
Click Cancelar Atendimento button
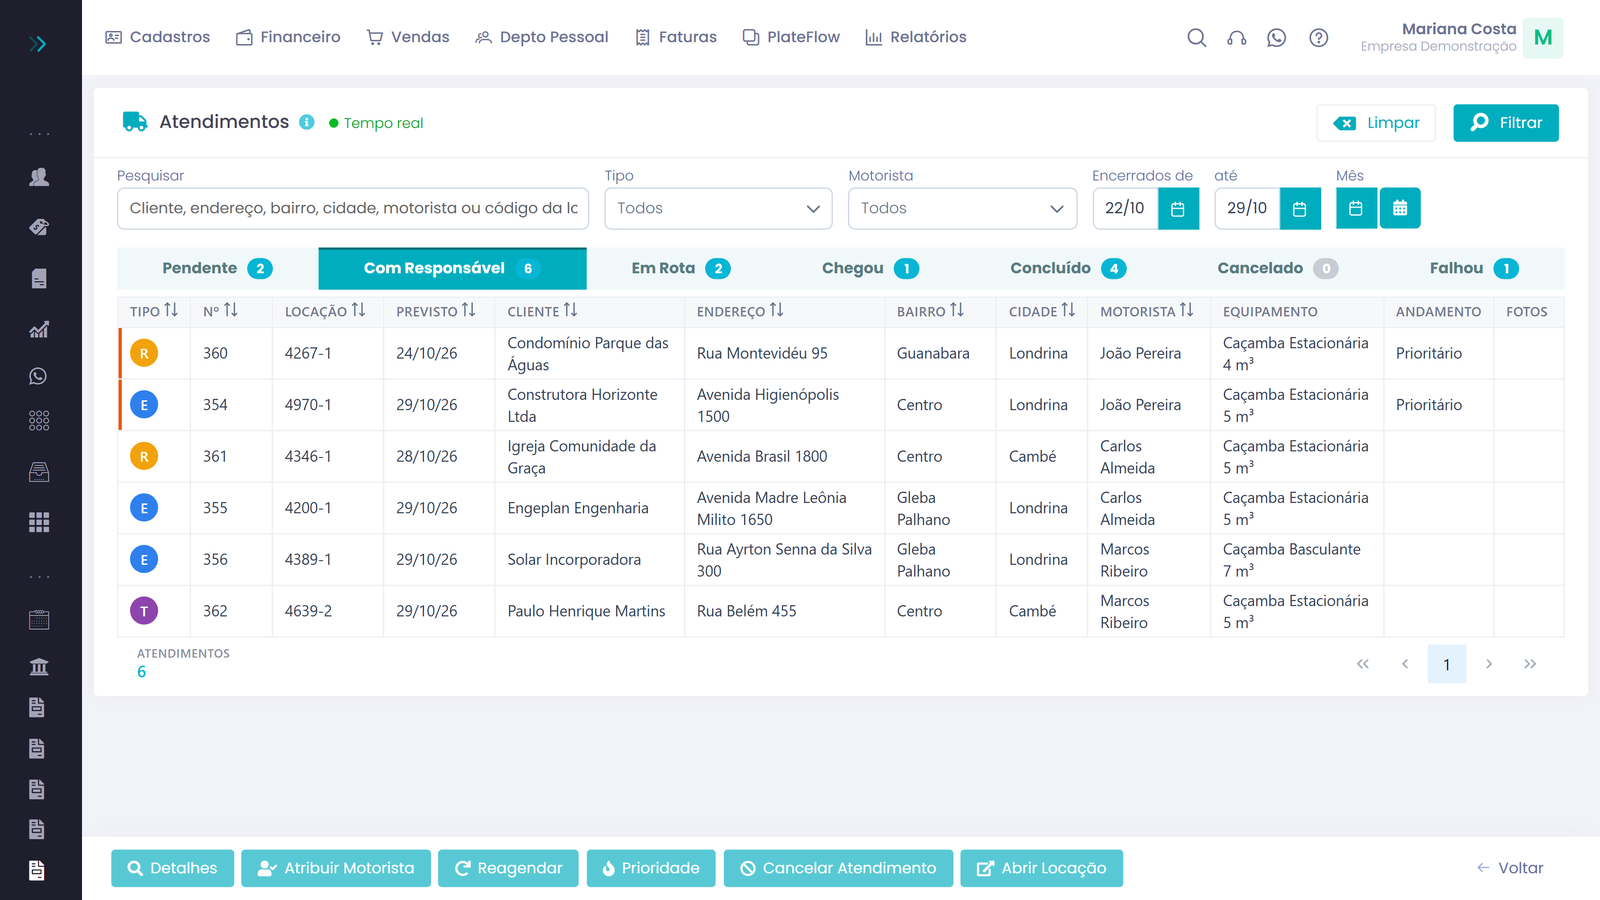tap(838, 868)
